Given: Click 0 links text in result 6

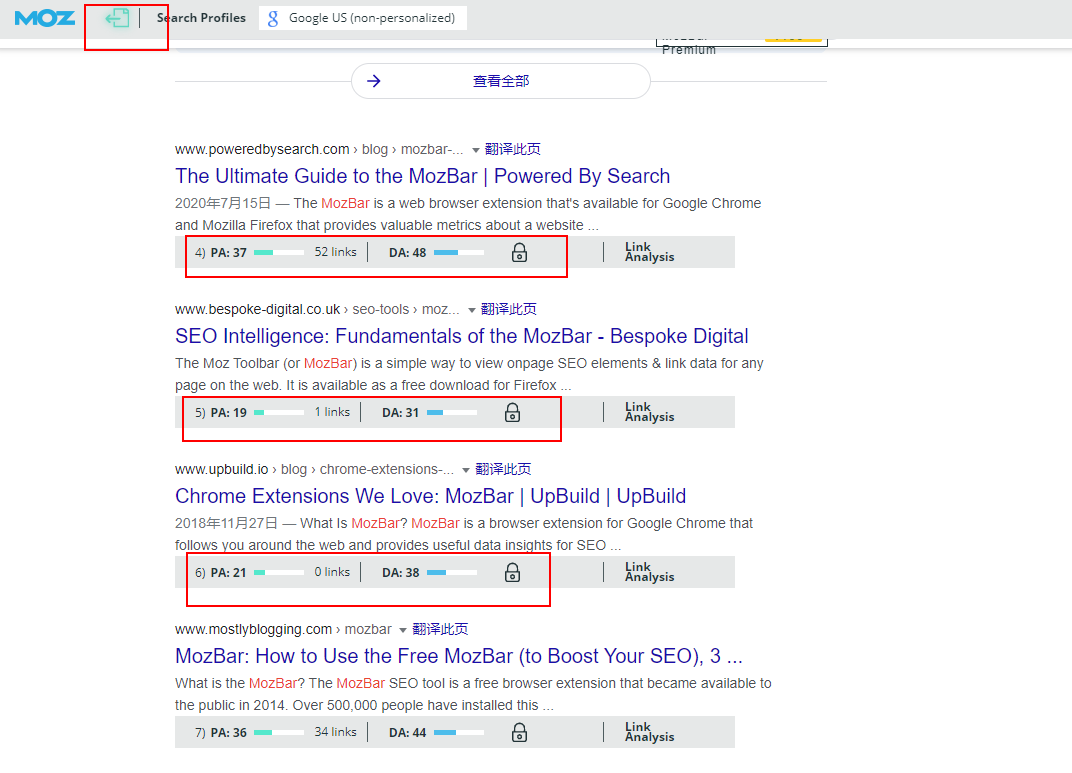Looking at the screenshot, I should point(332,572).
